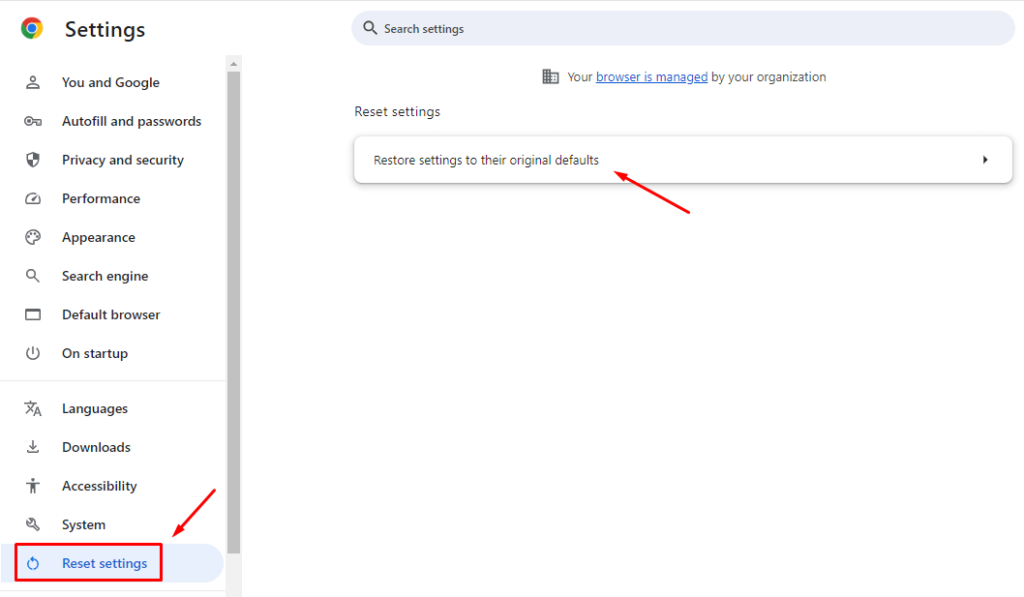Click the Chrome logo next to Settings

click(x=32, y=29)
